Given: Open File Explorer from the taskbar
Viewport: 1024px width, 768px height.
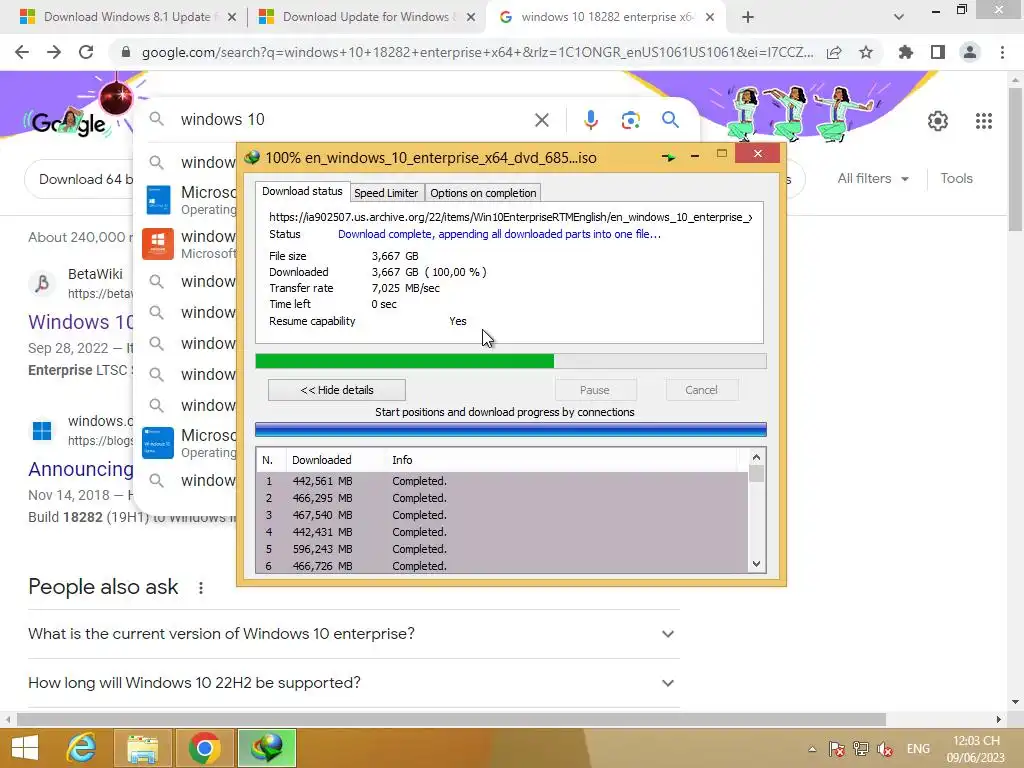Looking at the screenshot, I should click(x=143, y=748).
